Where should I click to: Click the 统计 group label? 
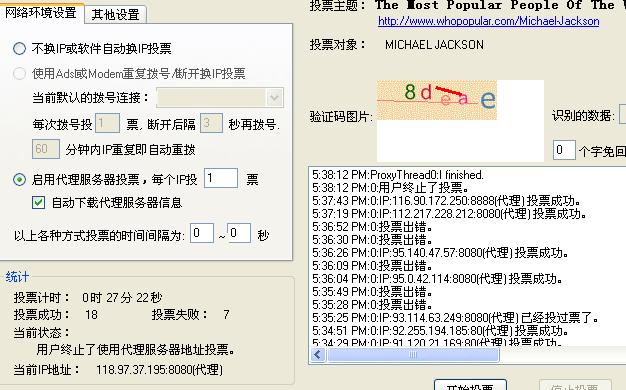[x=17, y=277]
